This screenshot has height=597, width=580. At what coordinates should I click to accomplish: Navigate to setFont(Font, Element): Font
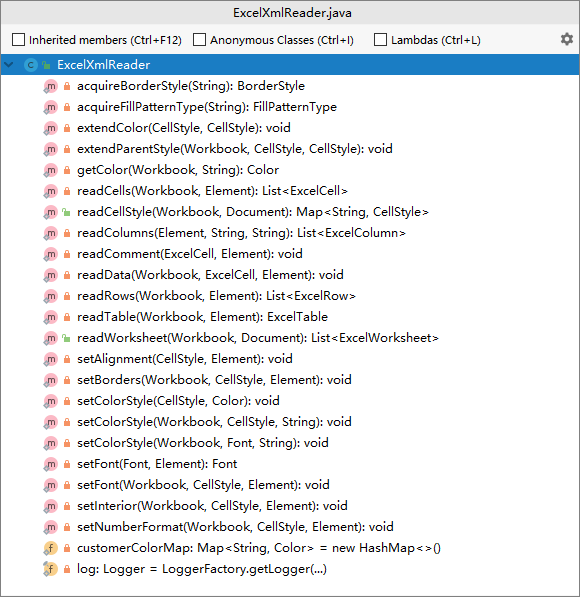(157, 464)
